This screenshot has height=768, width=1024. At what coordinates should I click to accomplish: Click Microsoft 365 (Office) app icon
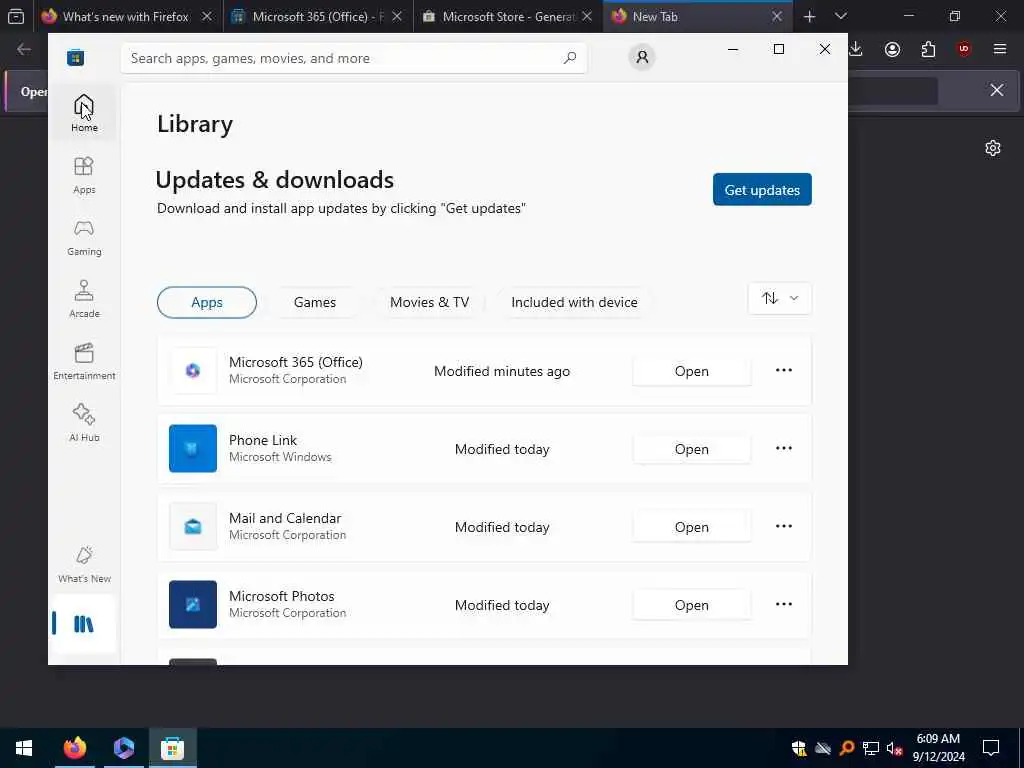(x=193, y=371)
